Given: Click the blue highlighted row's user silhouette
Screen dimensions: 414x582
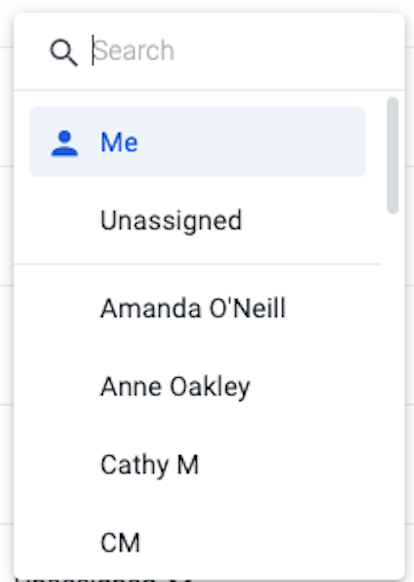Looking at the screenshot, I should [x=65, y=143].
